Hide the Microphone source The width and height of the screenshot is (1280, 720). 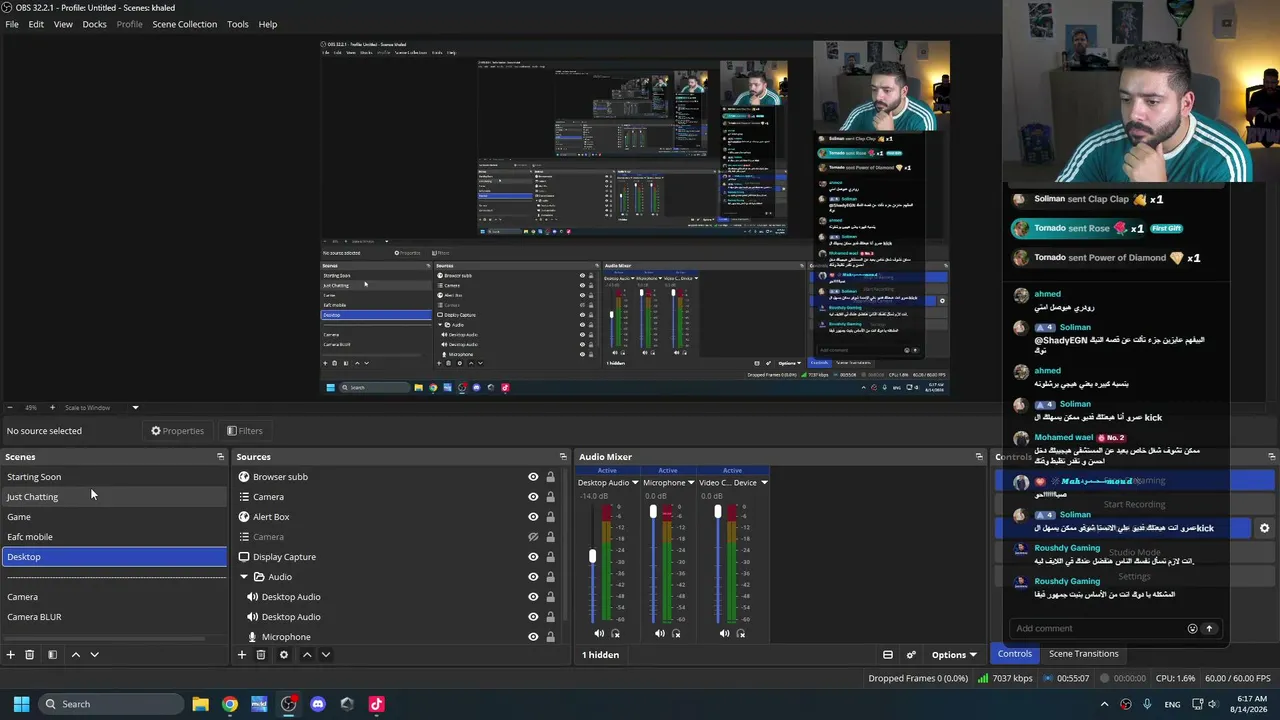[533, 637]
